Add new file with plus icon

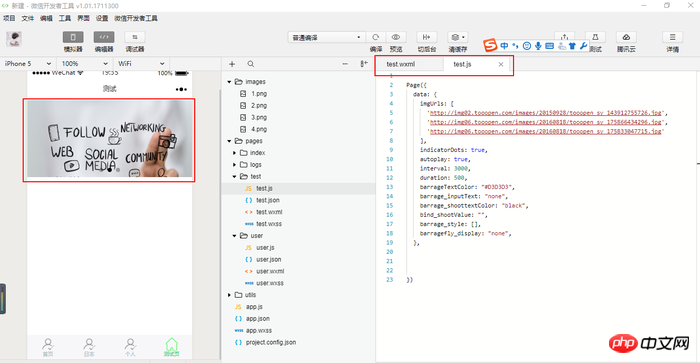point(232,64)
